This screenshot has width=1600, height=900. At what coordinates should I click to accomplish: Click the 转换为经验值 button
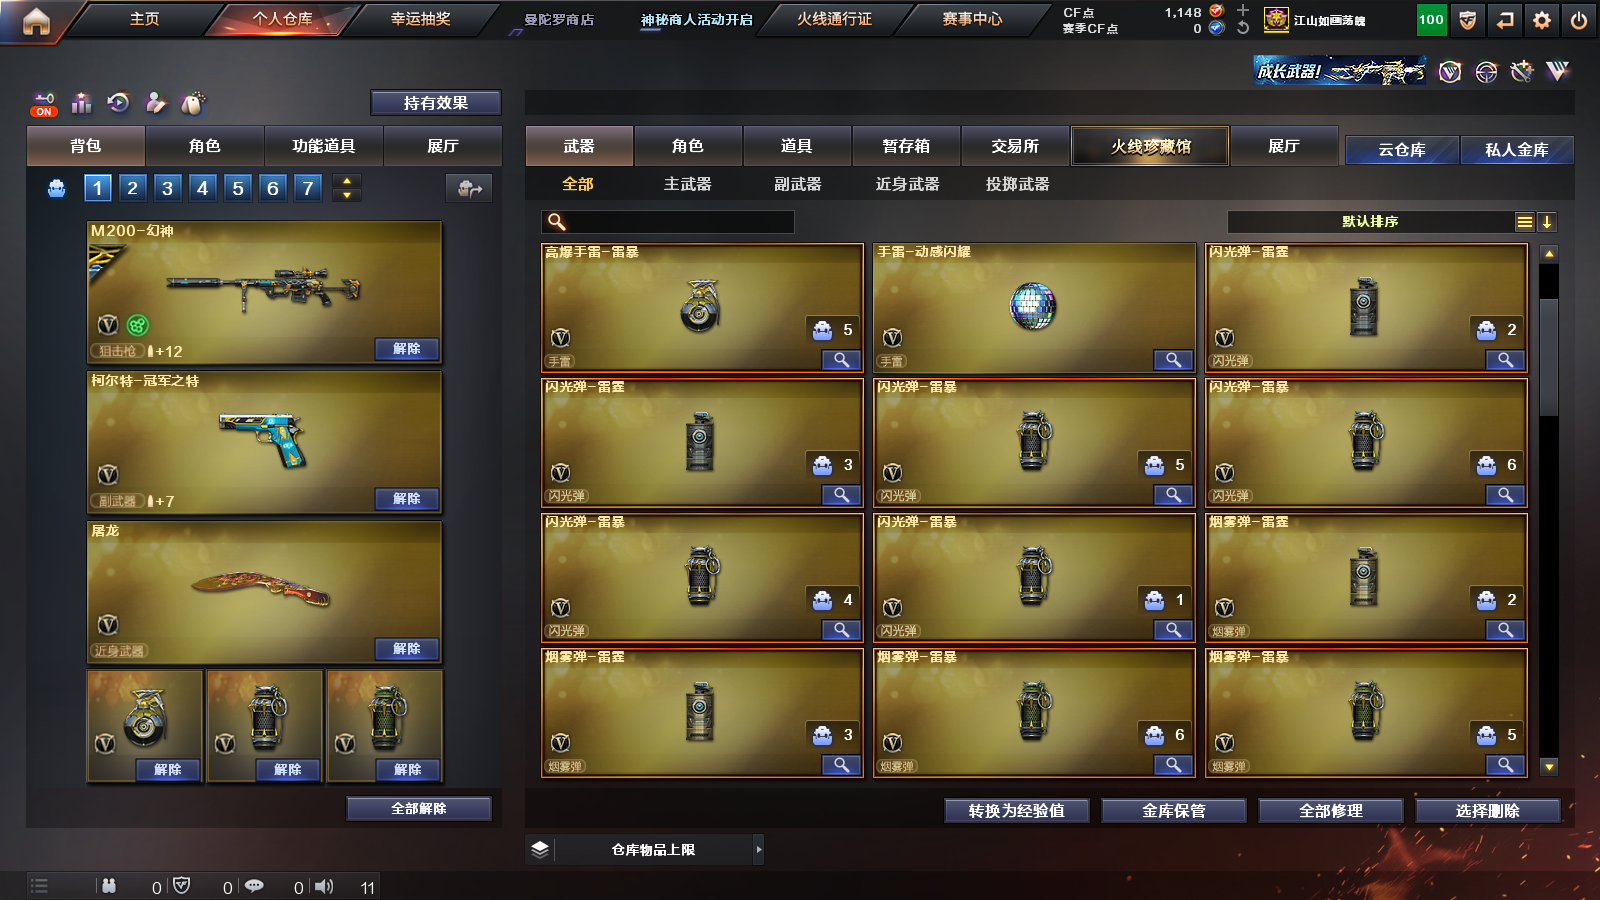1017,811
